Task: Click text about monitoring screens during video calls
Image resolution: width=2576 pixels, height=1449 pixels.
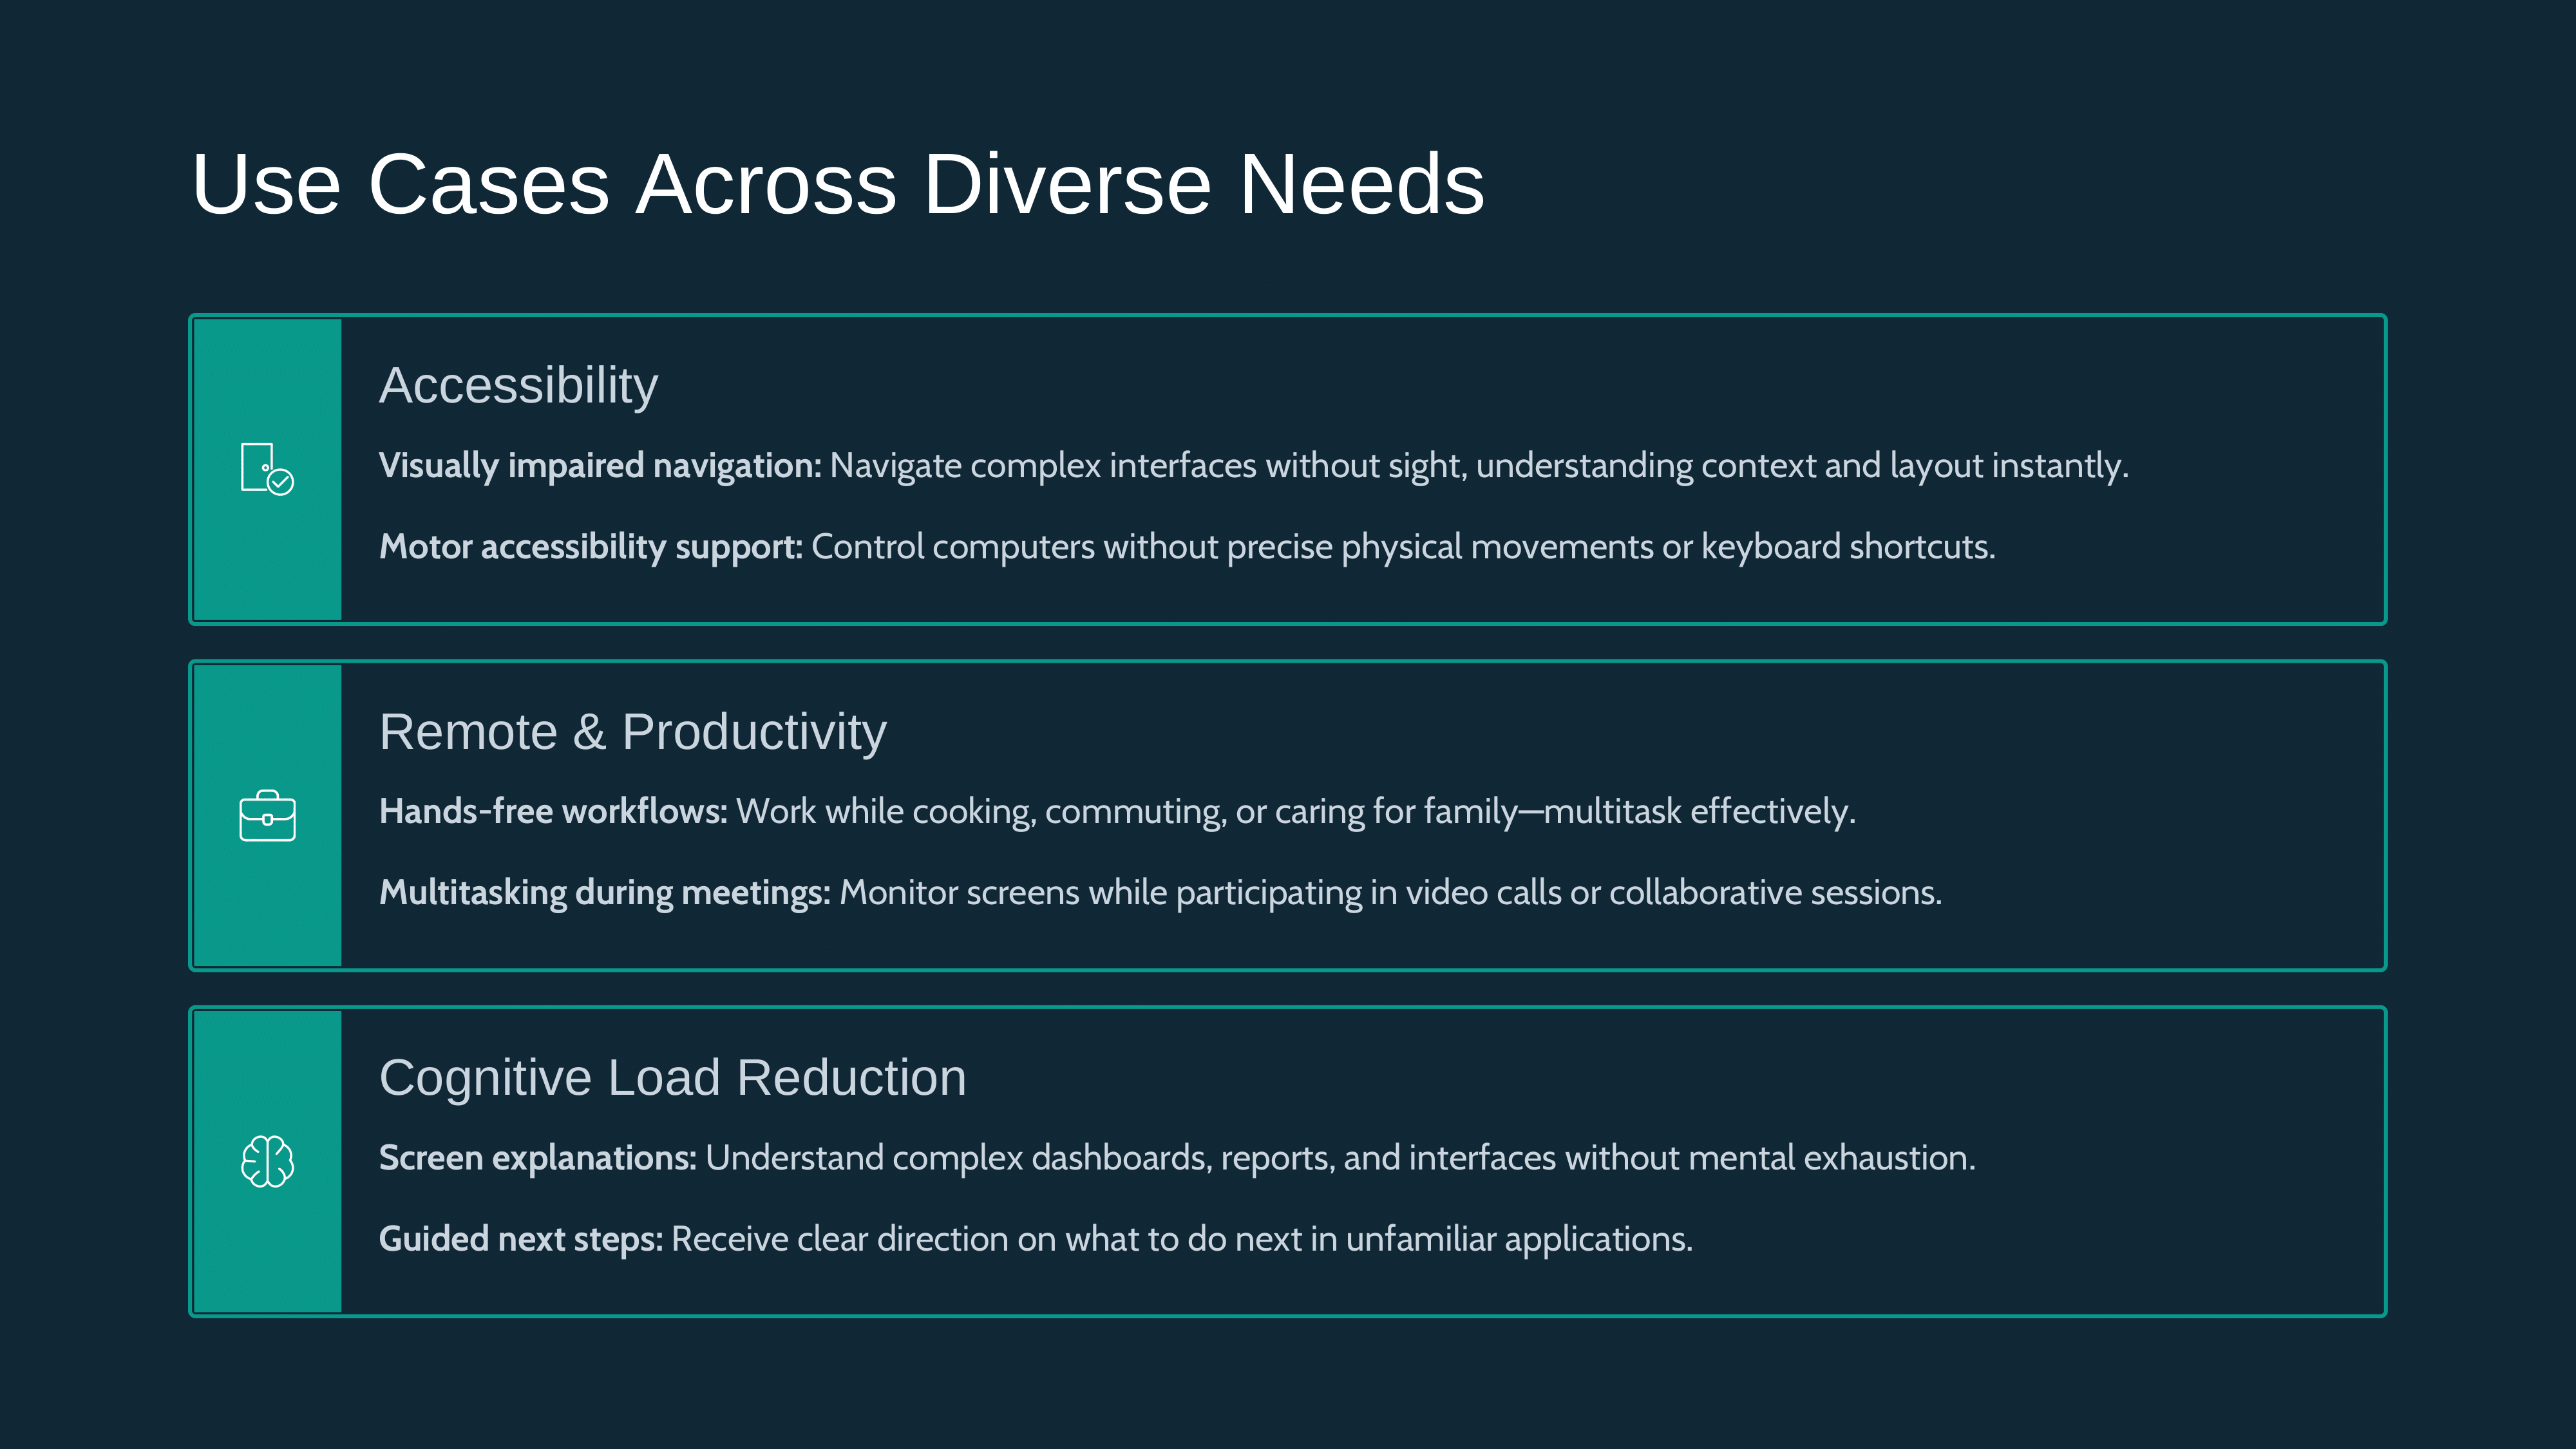Action: point(1390,893)
